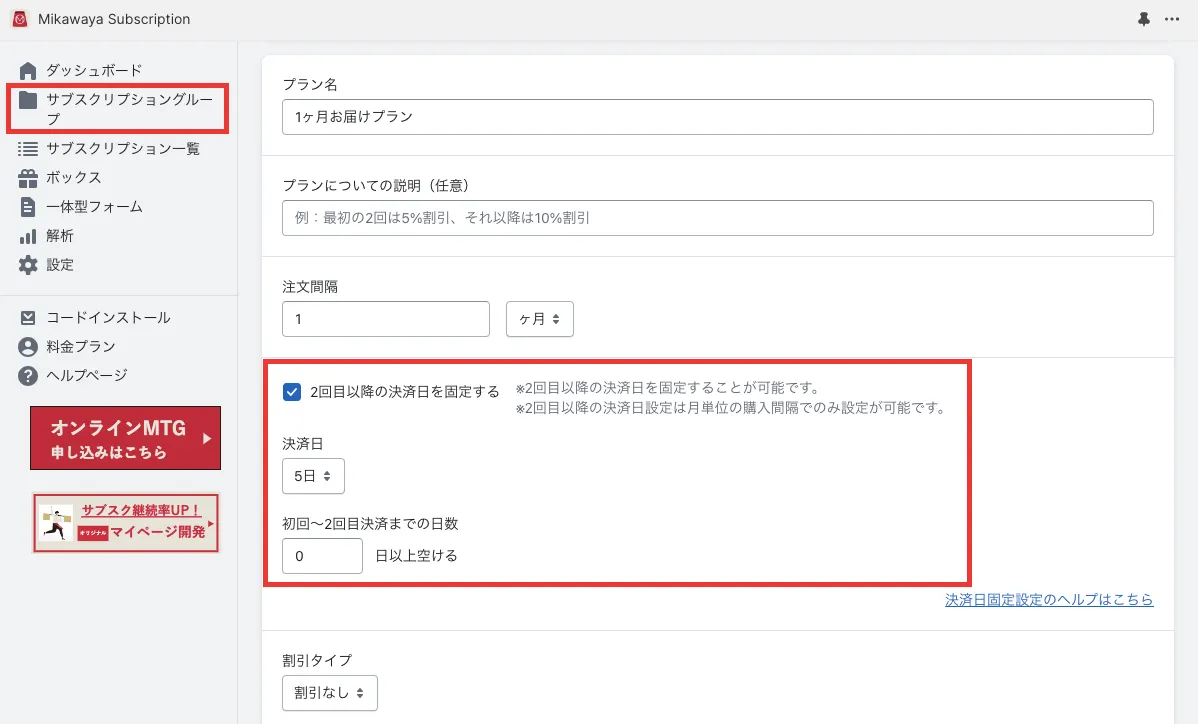
Task: Open the ヶ月 interval unit dropdown
Action: 540,319
